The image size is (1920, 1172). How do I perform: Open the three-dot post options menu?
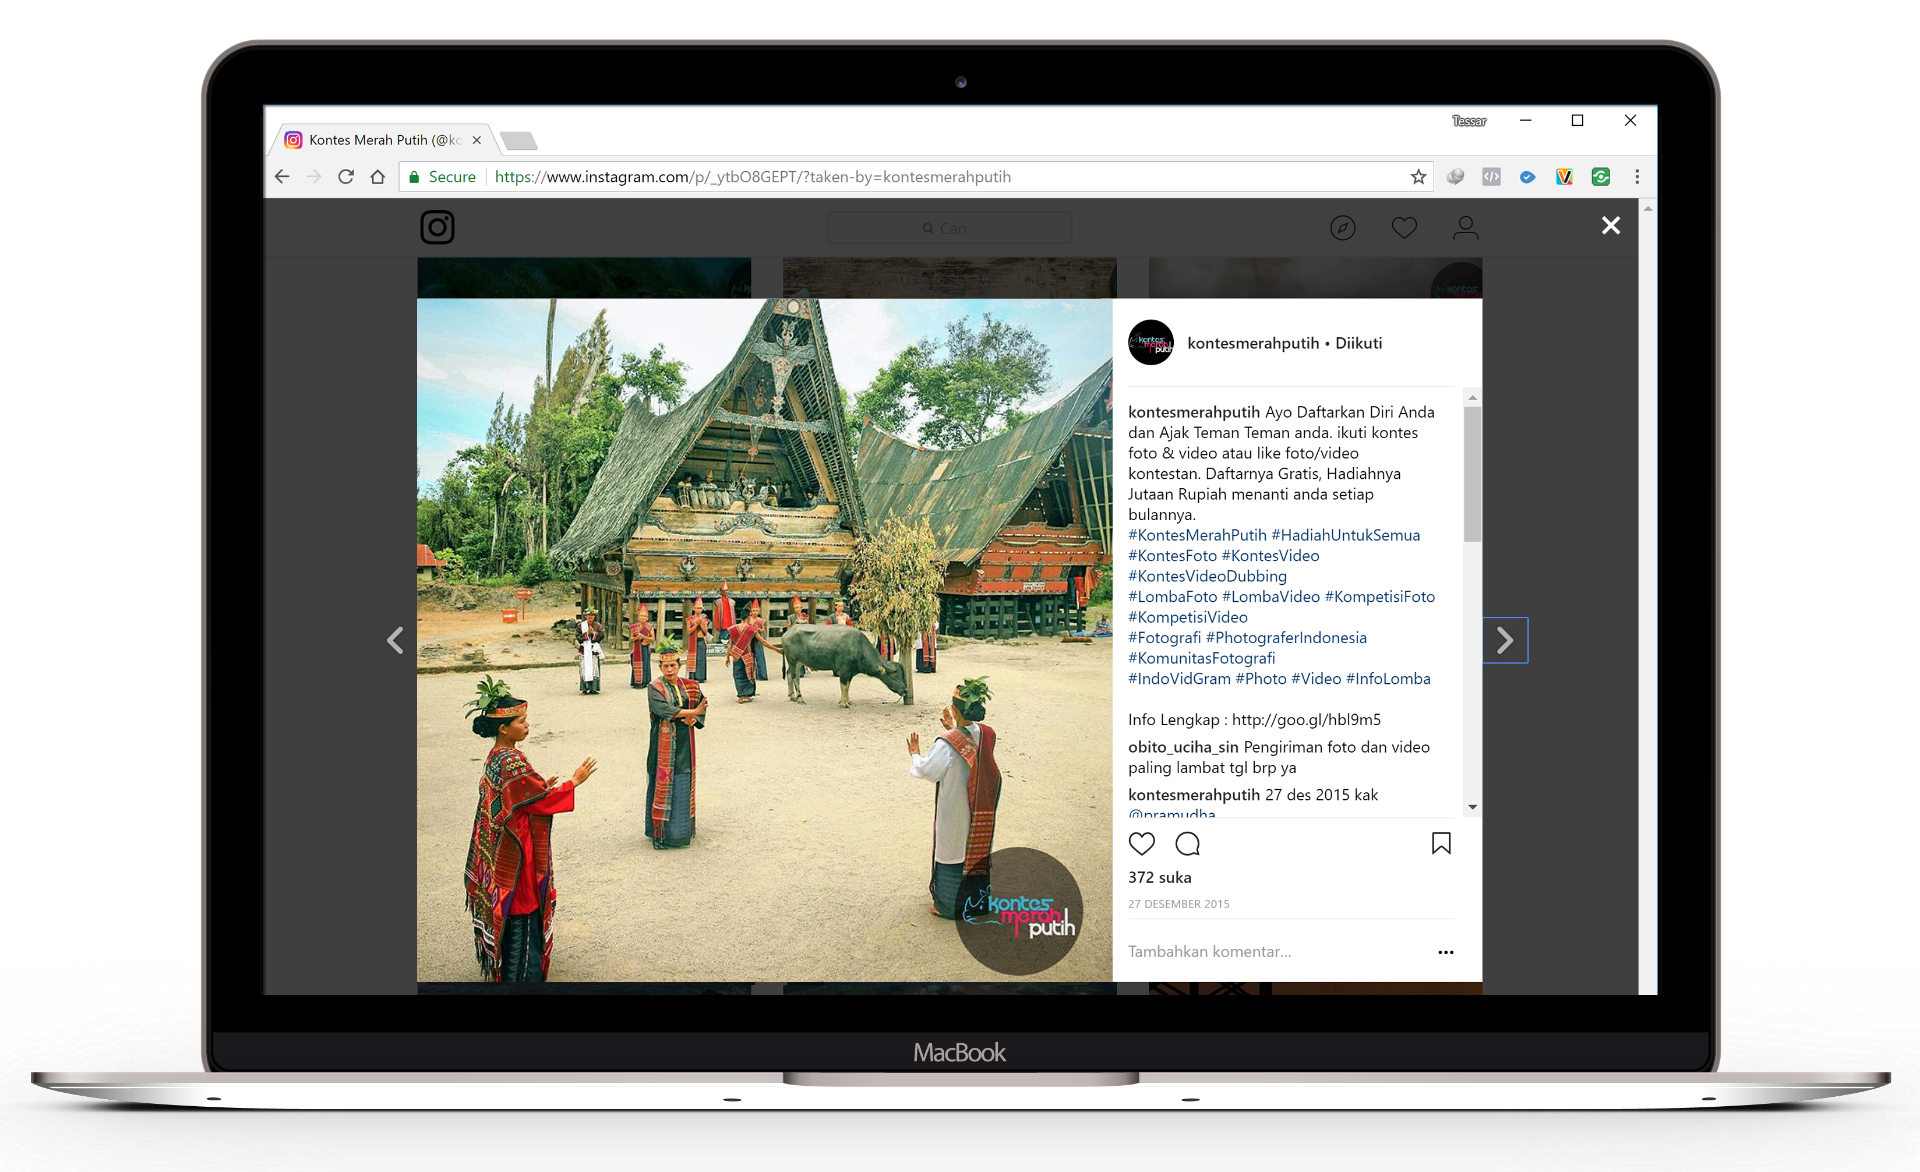click(x=1445, y=952)
